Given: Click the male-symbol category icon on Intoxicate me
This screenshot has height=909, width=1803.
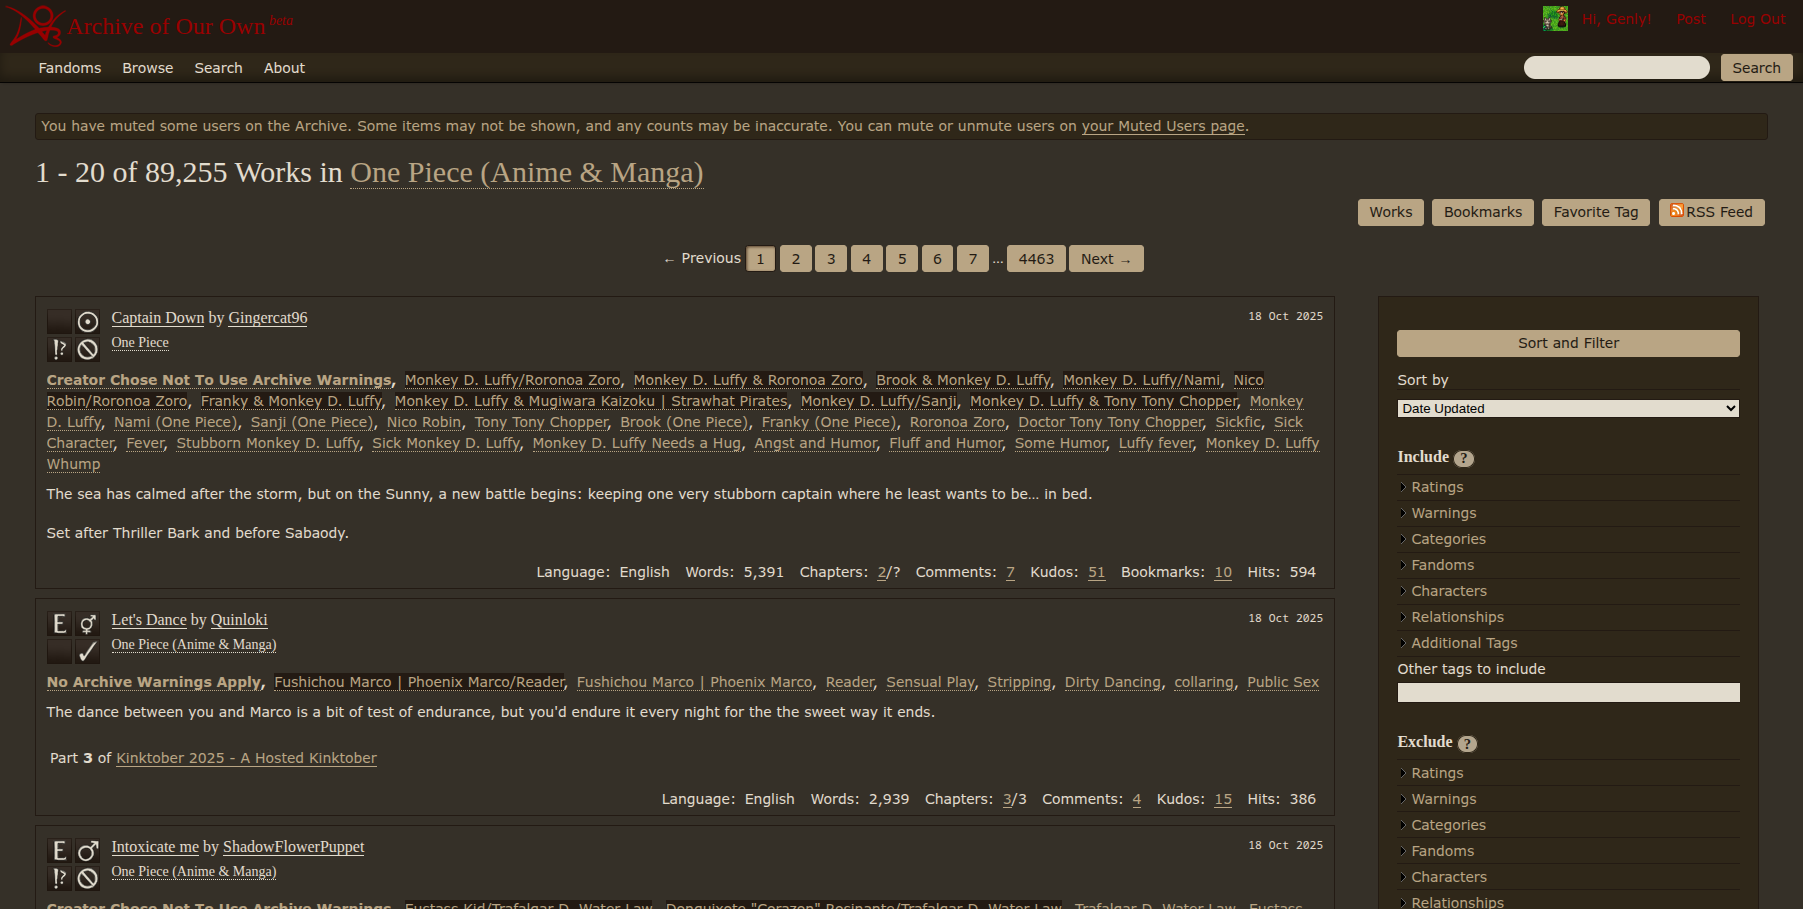Looking at the screenshot, I should 88,851.
